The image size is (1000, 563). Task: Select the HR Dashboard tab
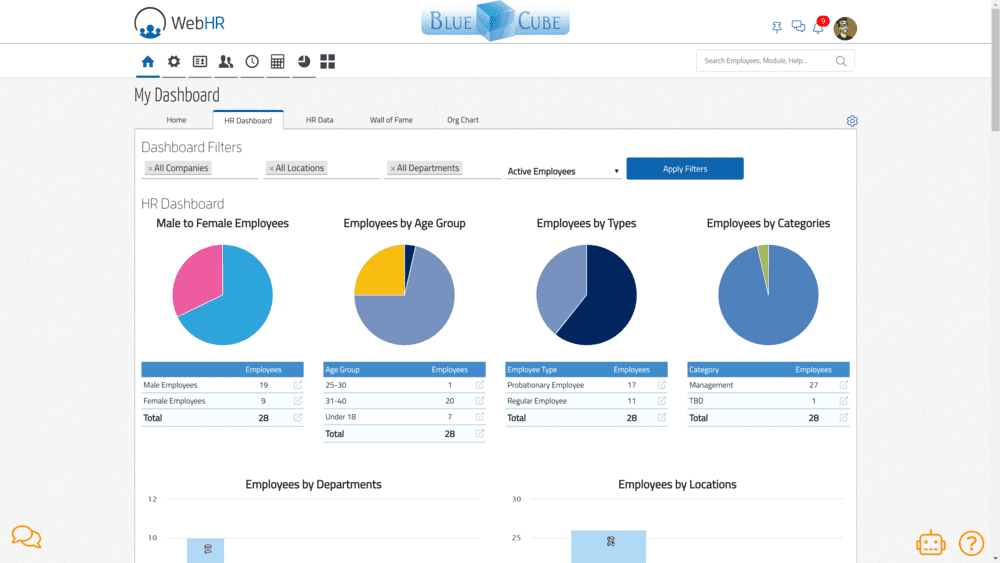click(x=248, y=121)
